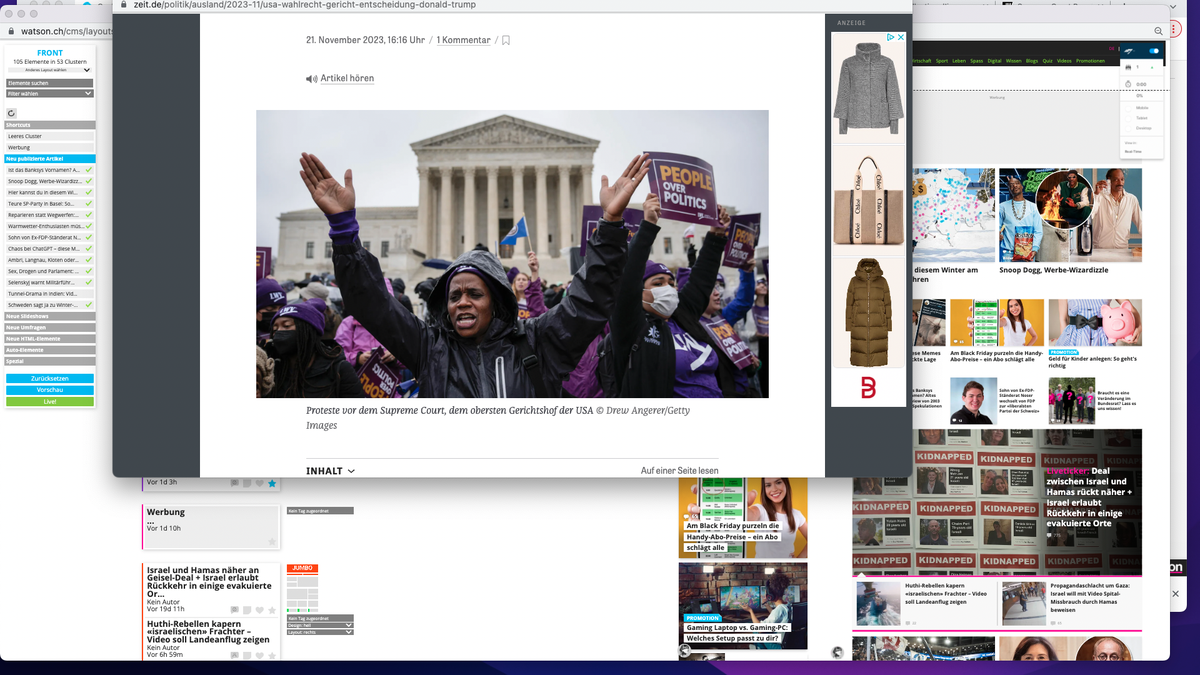Open Promotionen in the watson navigation bar
The height and width of the screenshot is (675, 1200).
point(1090,61)
